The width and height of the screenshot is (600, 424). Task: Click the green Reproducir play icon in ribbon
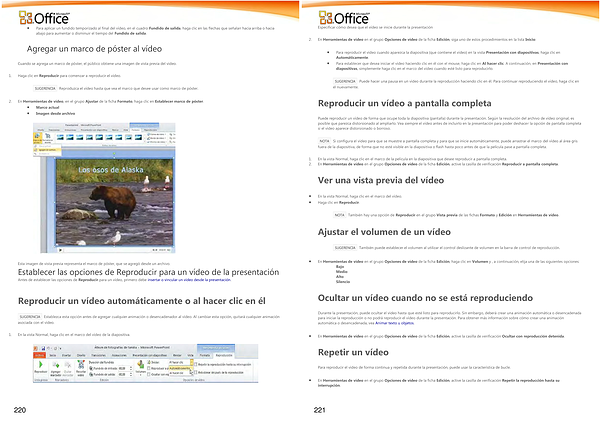tap(39, 364)
